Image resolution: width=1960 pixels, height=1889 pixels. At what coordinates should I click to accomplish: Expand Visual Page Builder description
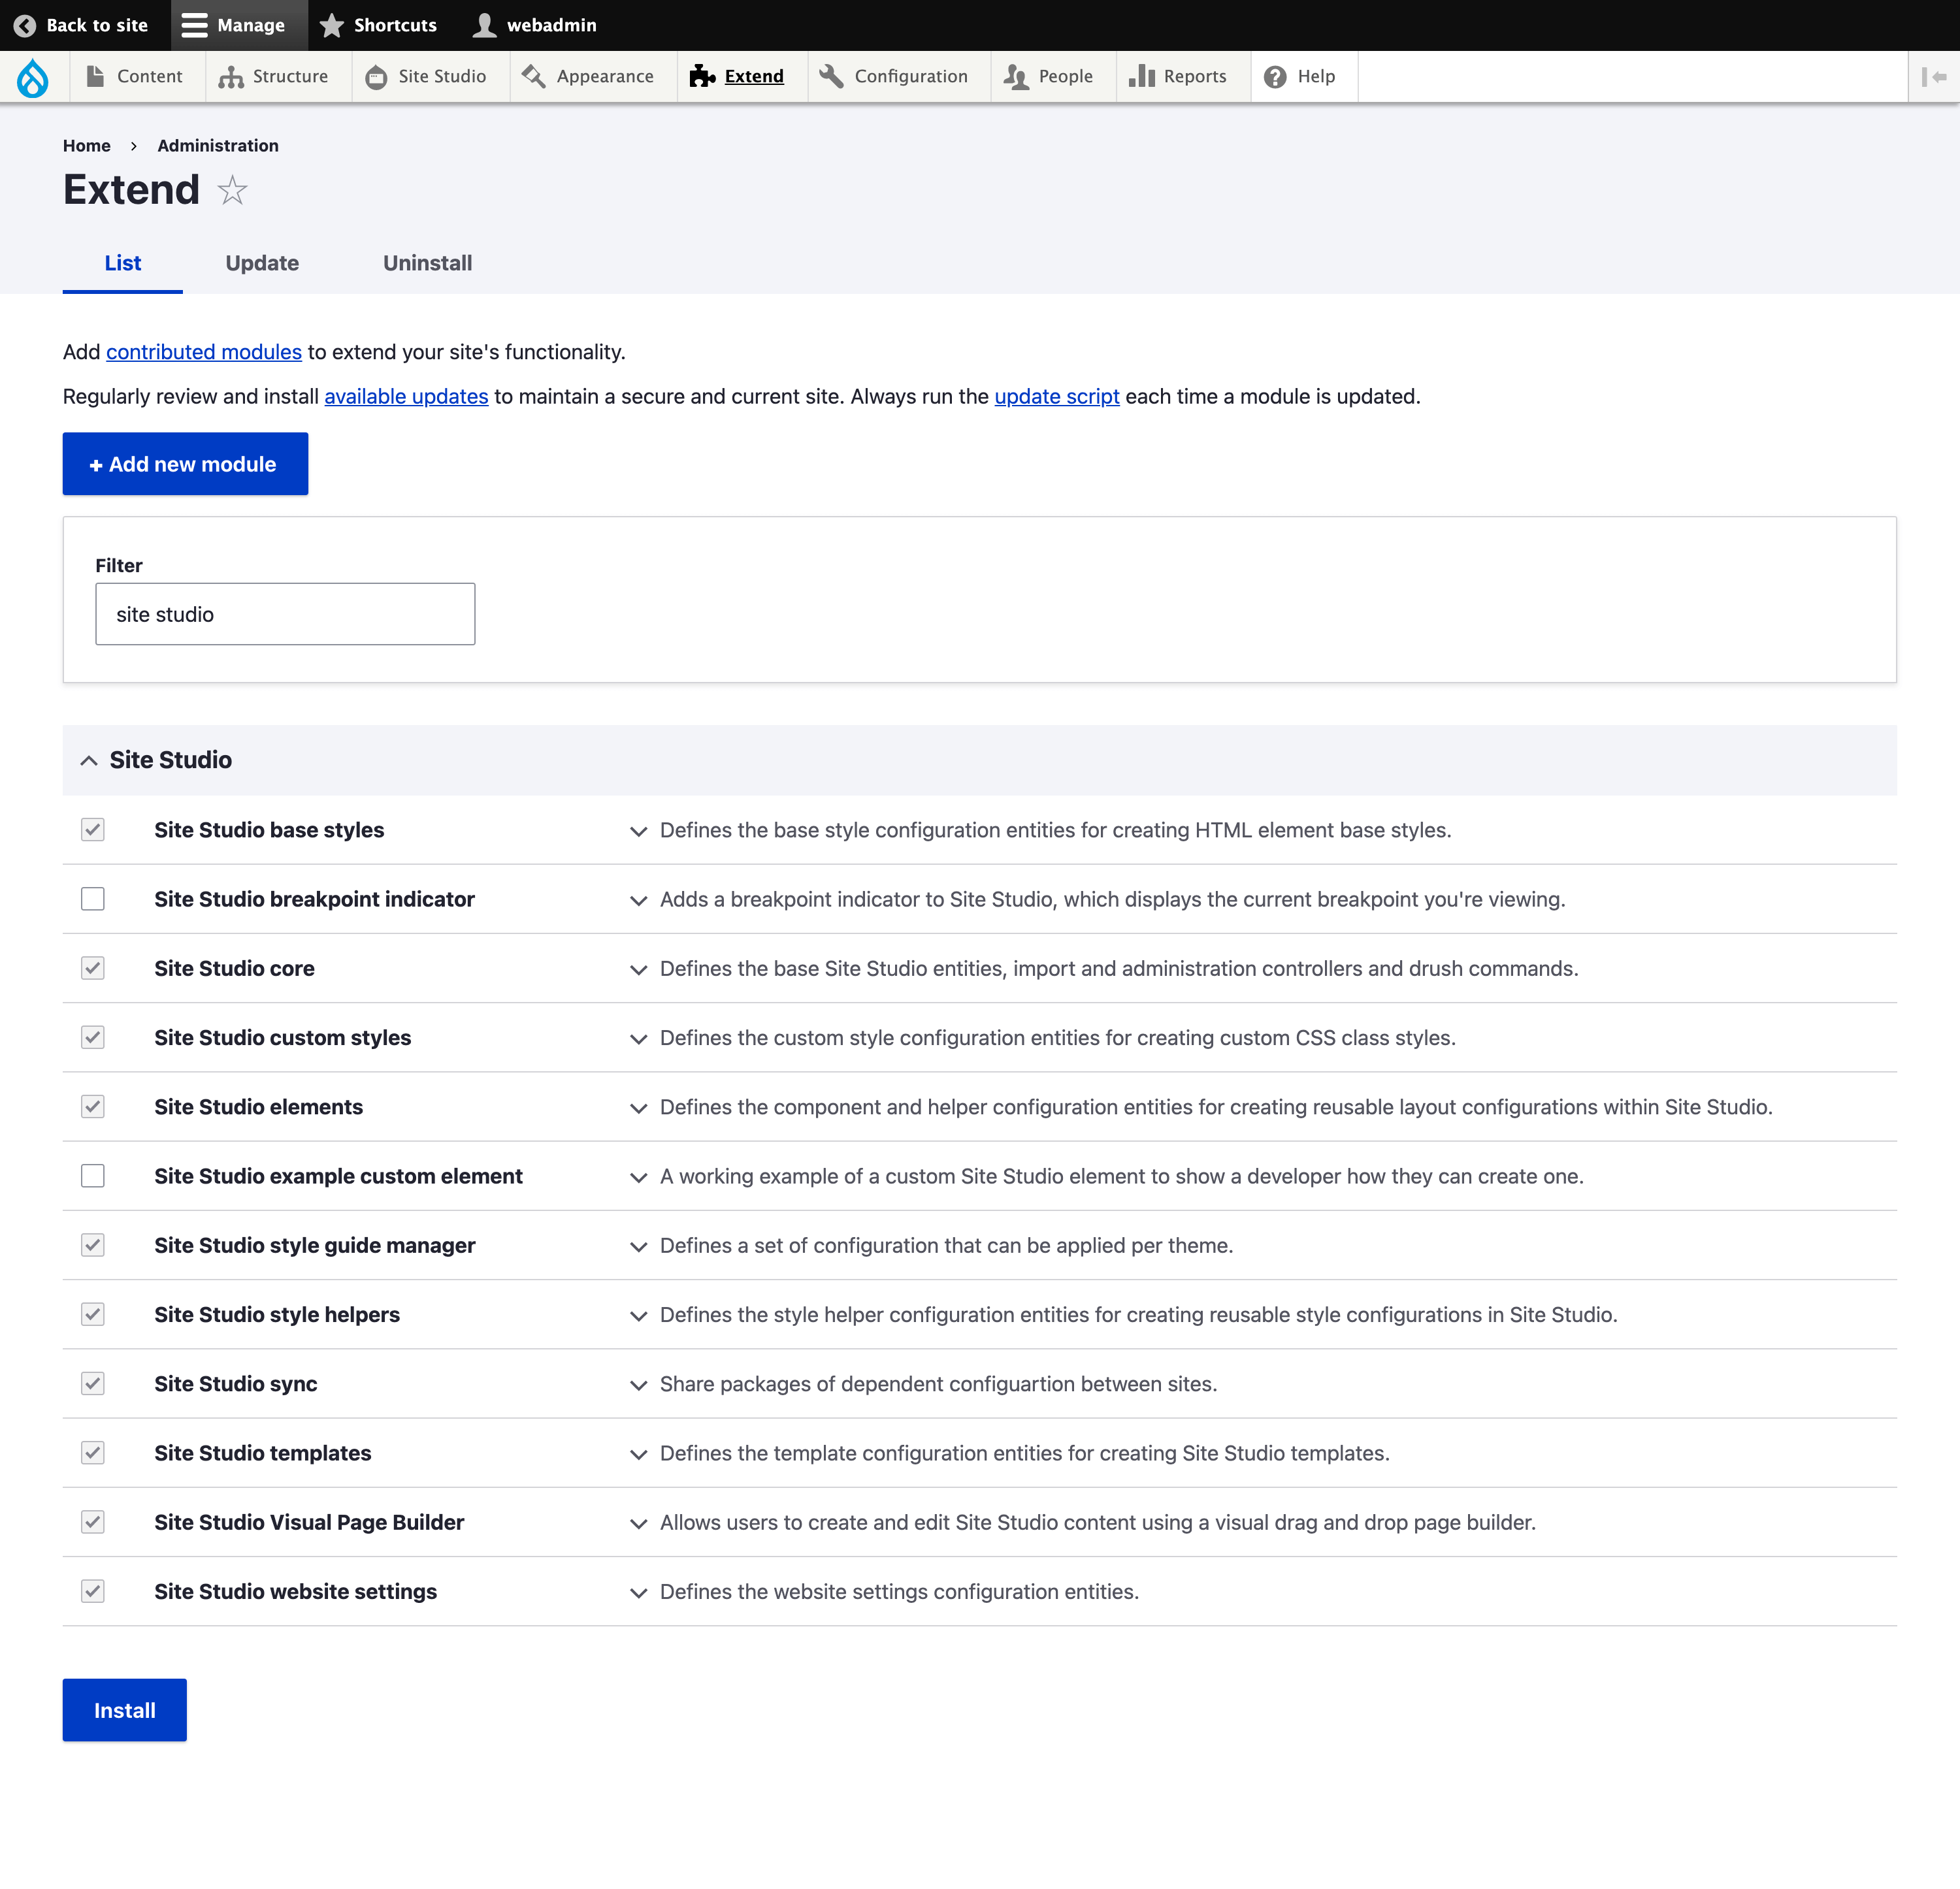[x=638, y=1524]
